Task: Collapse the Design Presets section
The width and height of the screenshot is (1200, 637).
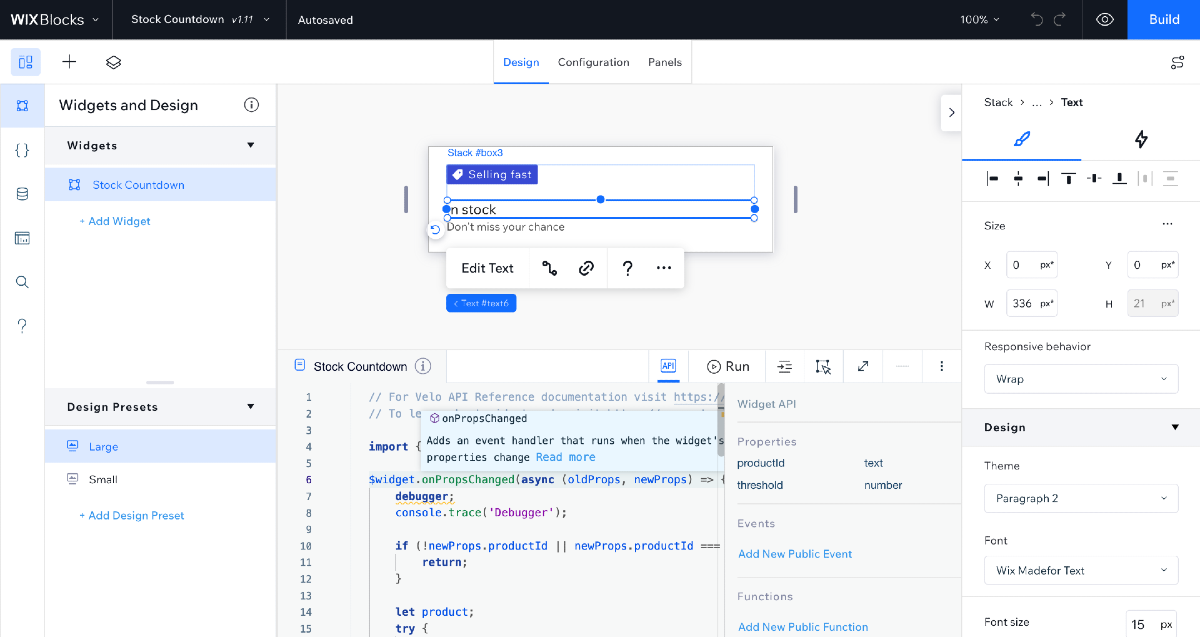Action: tap(251, 407)
